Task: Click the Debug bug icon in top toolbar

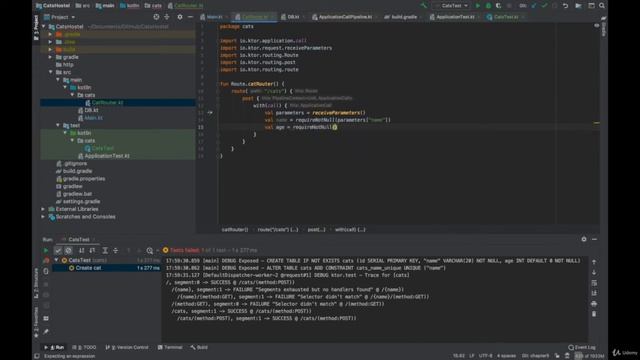Action: coord(488,6)
